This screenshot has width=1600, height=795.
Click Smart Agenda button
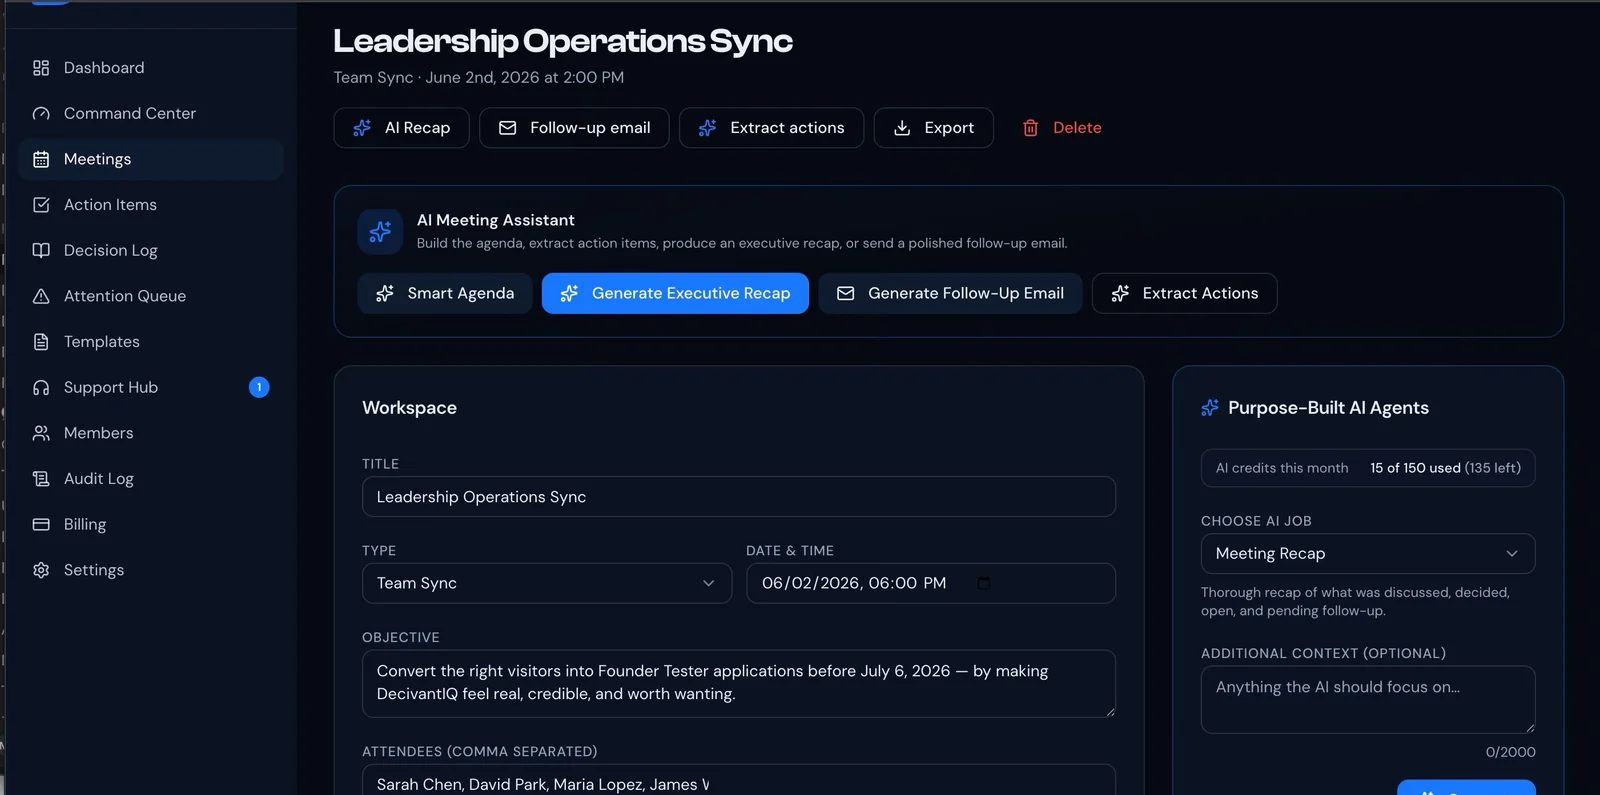click(445, 293)
